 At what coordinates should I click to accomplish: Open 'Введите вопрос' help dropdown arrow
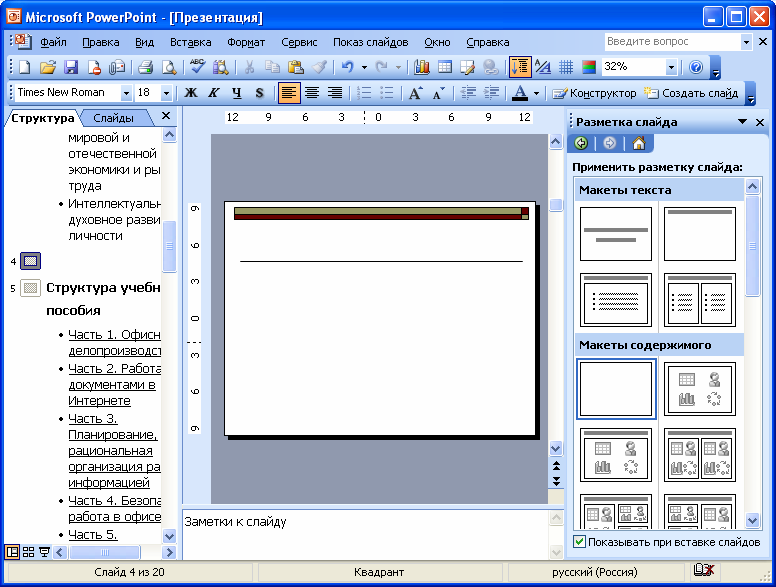pos(746,42)
